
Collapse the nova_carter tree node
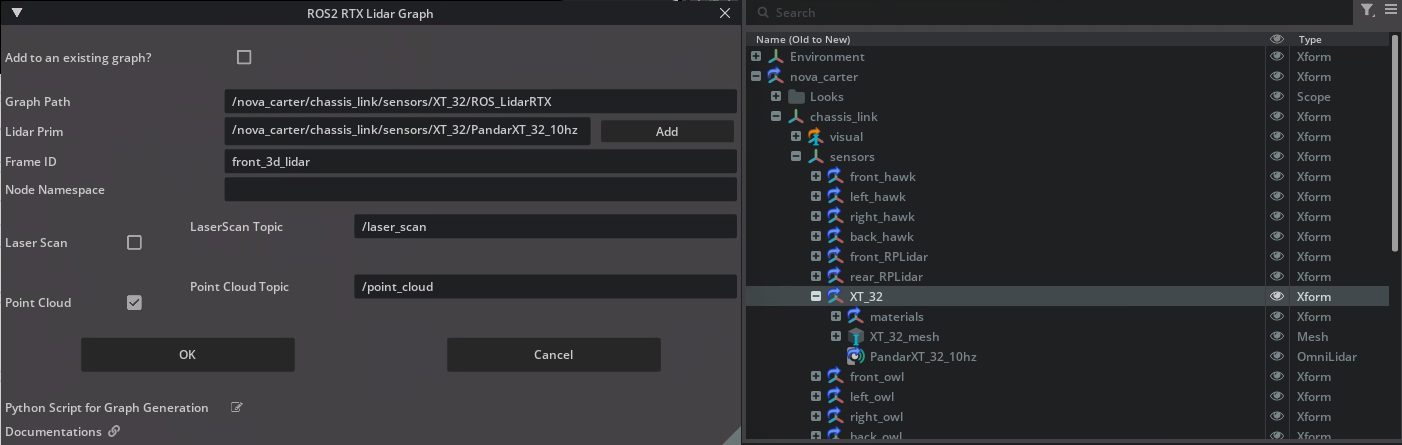[x=756, y=77]
